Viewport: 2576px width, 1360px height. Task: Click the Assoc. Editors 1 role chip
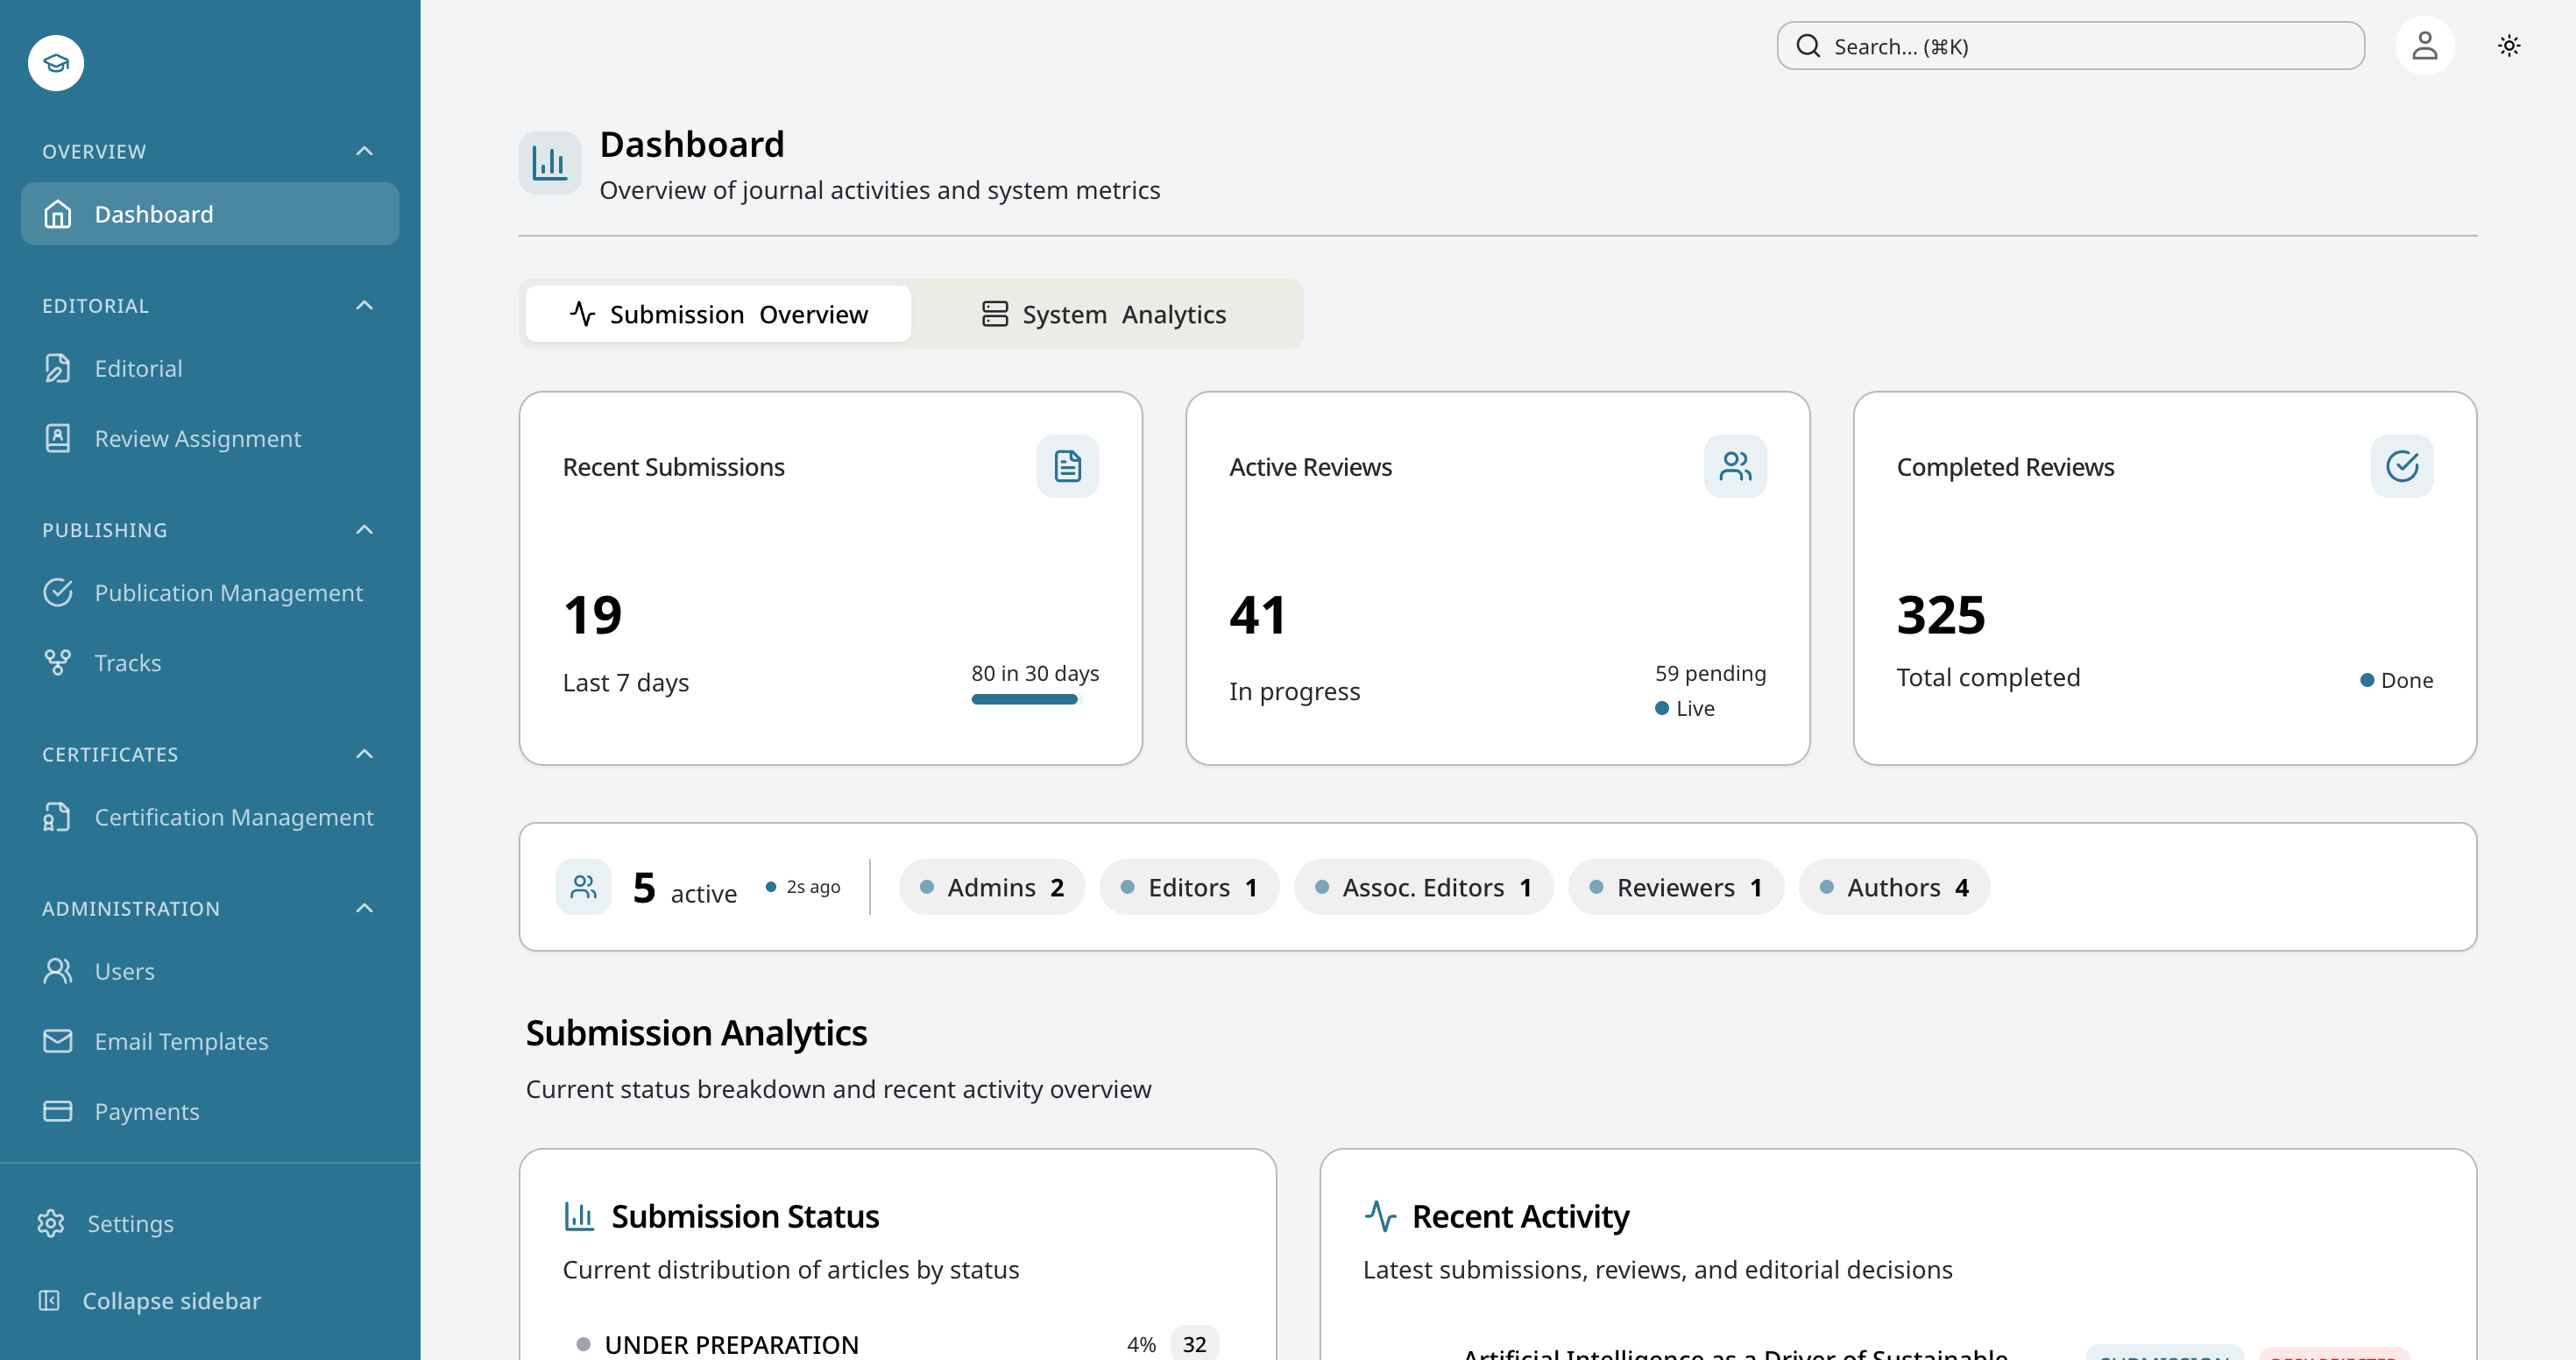click(1423, 887)
